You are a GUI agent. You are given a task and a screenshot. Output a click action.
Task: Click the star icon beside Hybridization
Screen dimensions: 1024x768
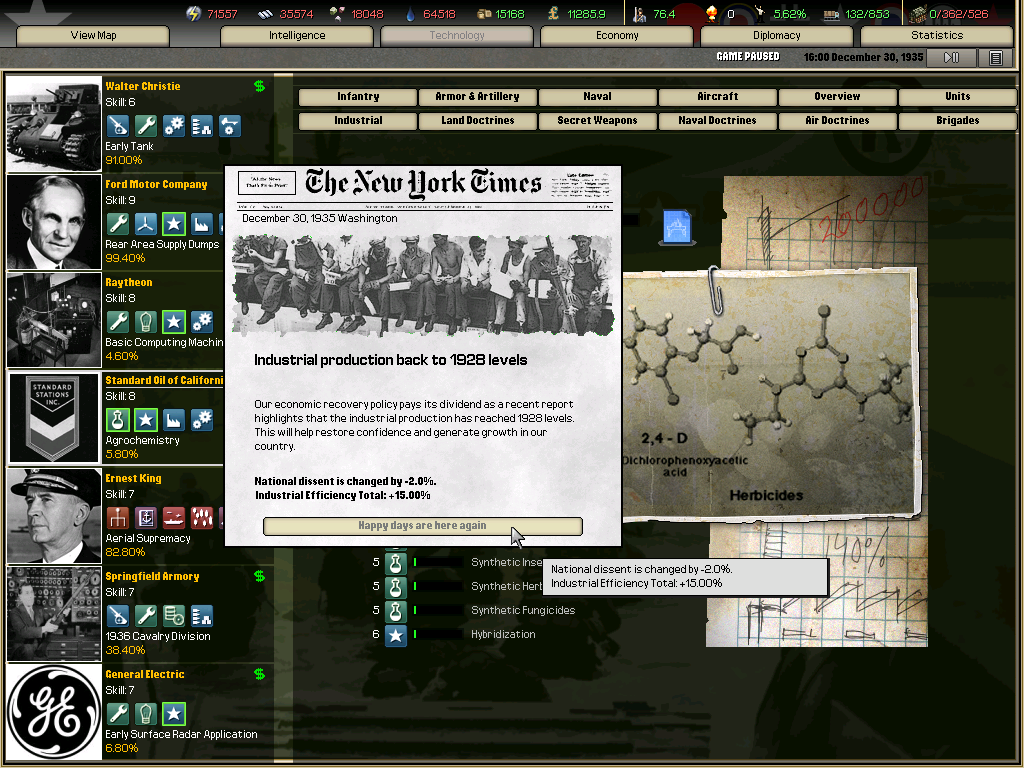396,634
